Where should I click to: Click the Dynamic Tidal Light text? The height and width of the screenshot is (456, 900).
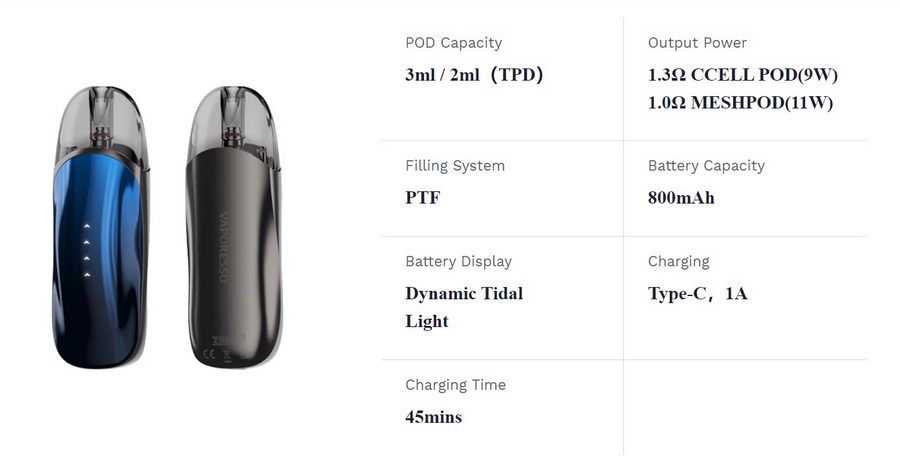point(464,307)
